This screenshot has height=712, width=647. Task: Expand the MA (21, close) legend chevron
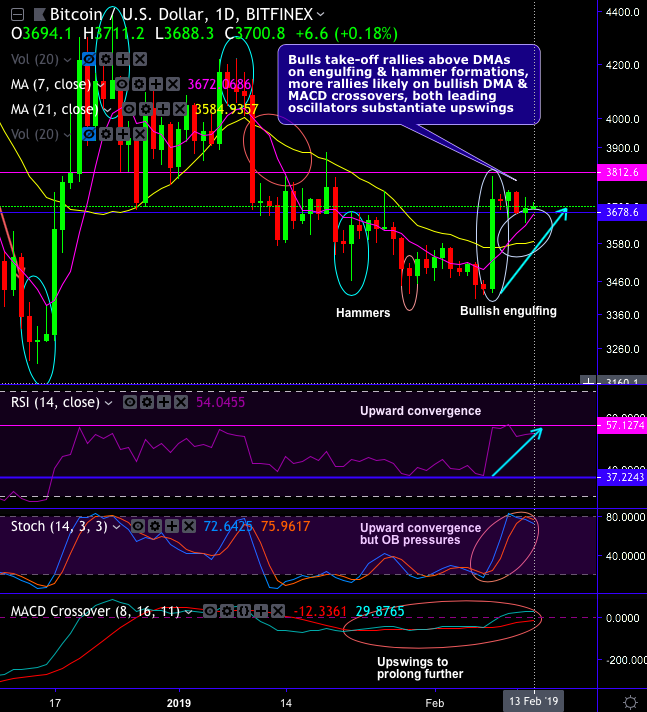click(109, 110)
